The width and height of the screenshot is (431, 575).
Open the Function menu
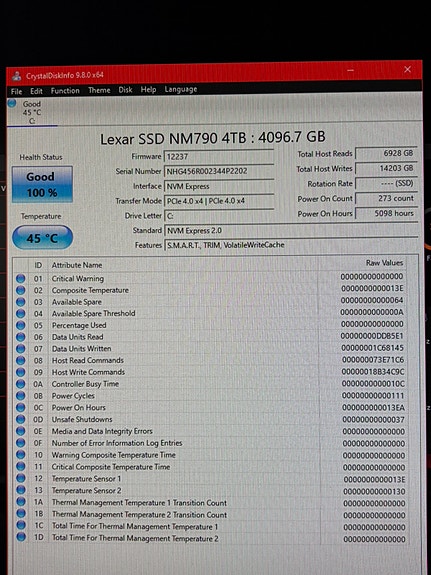pyautogui.click(x=65, y=91)
